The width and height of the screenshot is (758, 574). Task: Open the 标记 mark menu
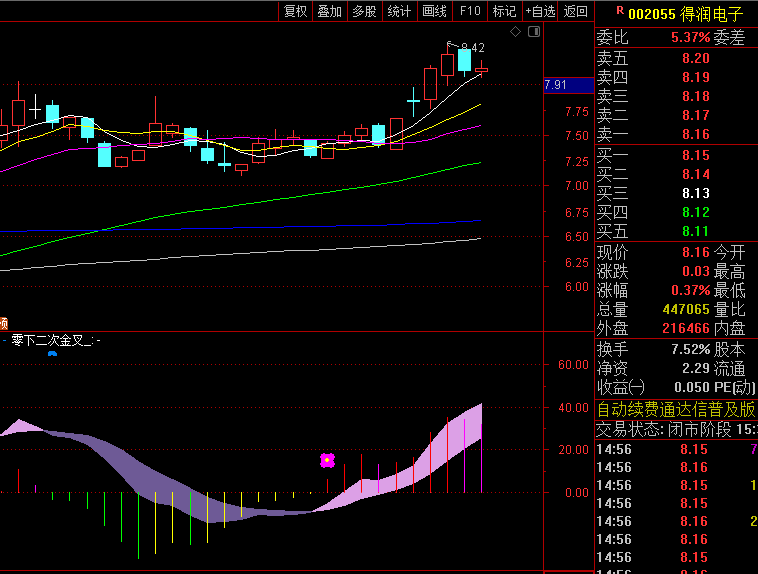(504, 11)
